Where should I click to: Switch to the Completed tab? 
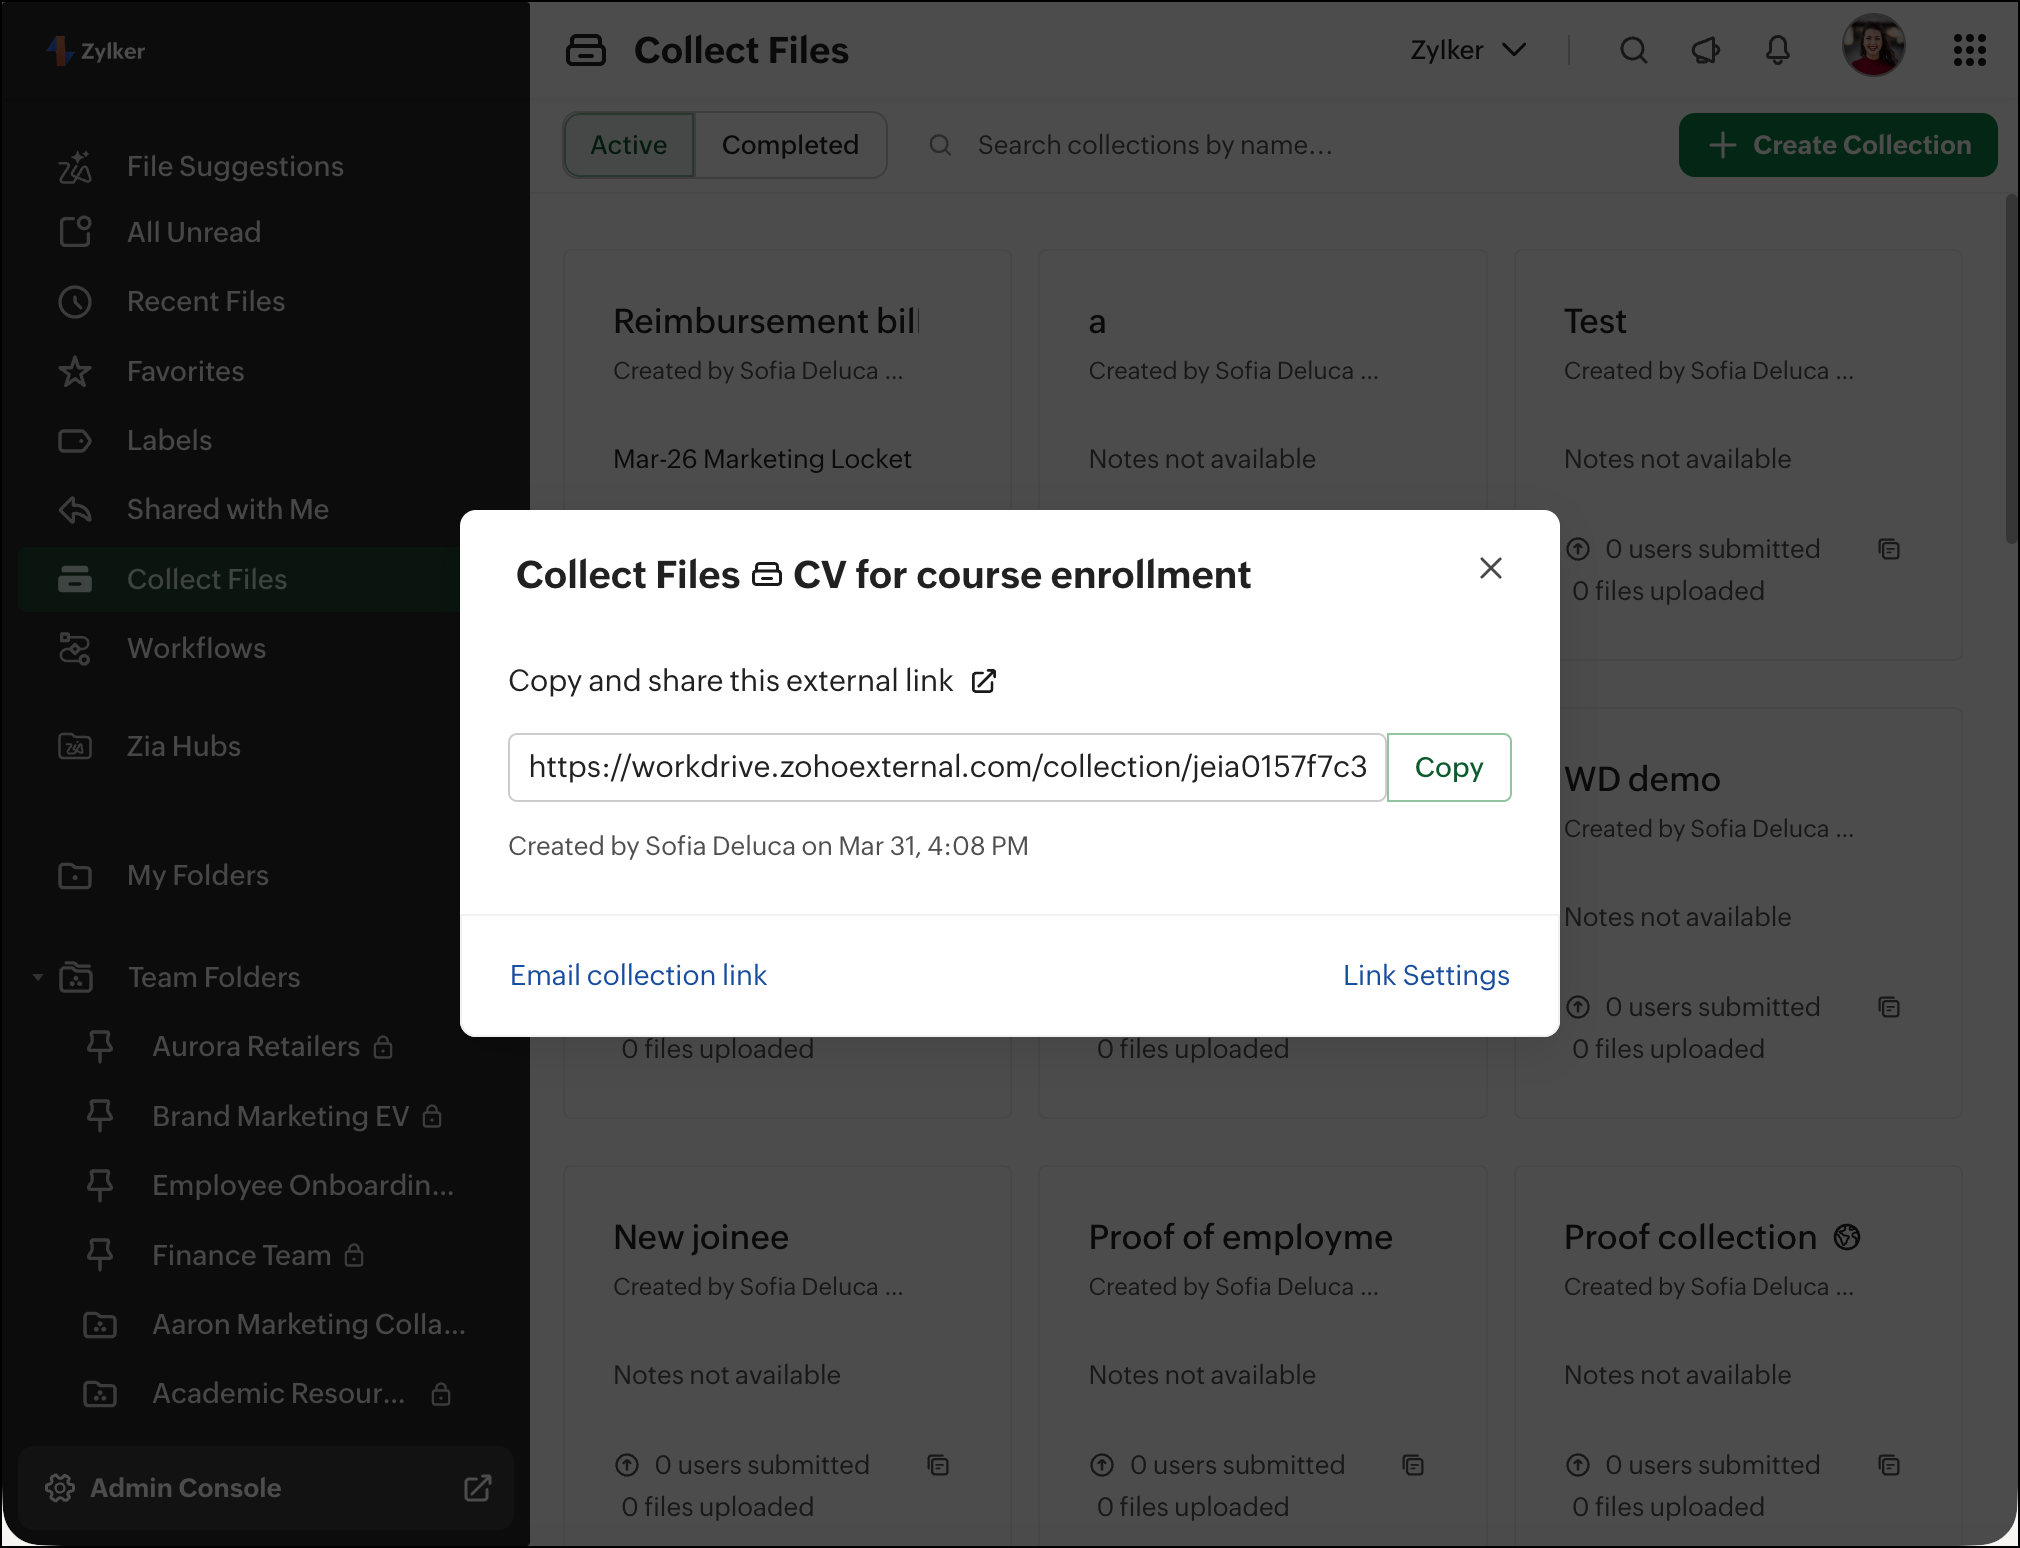(x=790, y=145)
